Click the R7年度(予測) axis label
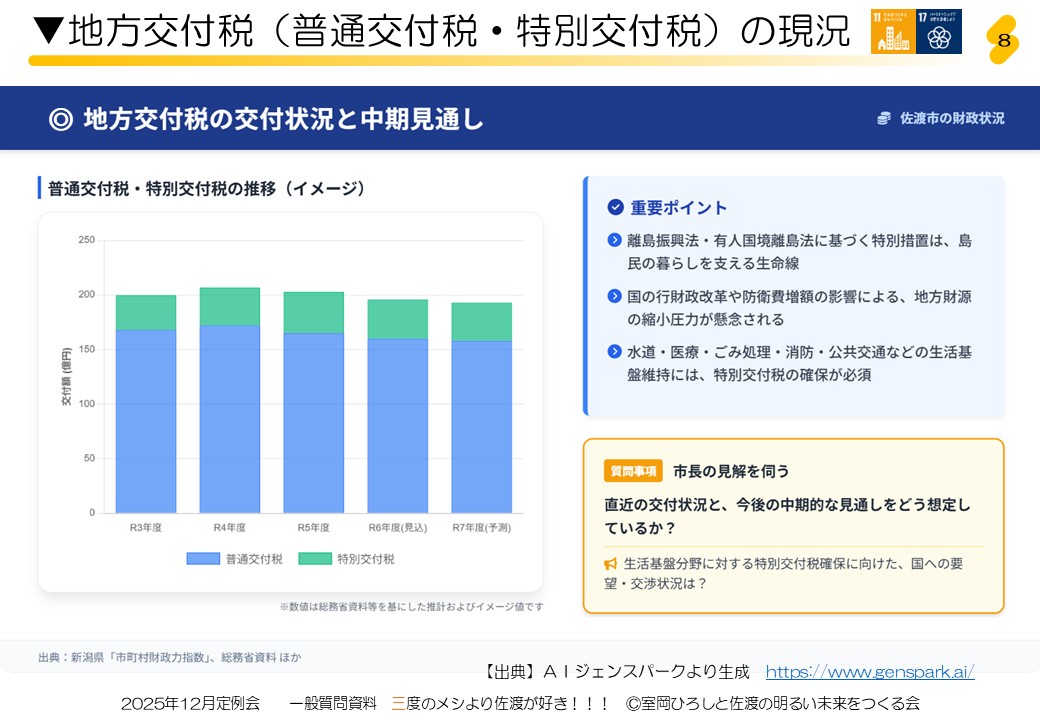The image size is (1040, 720). click(481, 527)
